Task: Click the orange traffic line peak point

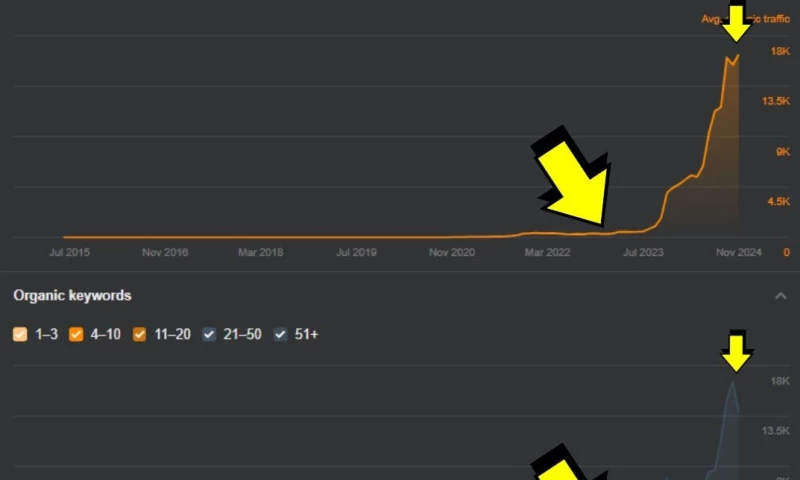Action: point(738,56)
